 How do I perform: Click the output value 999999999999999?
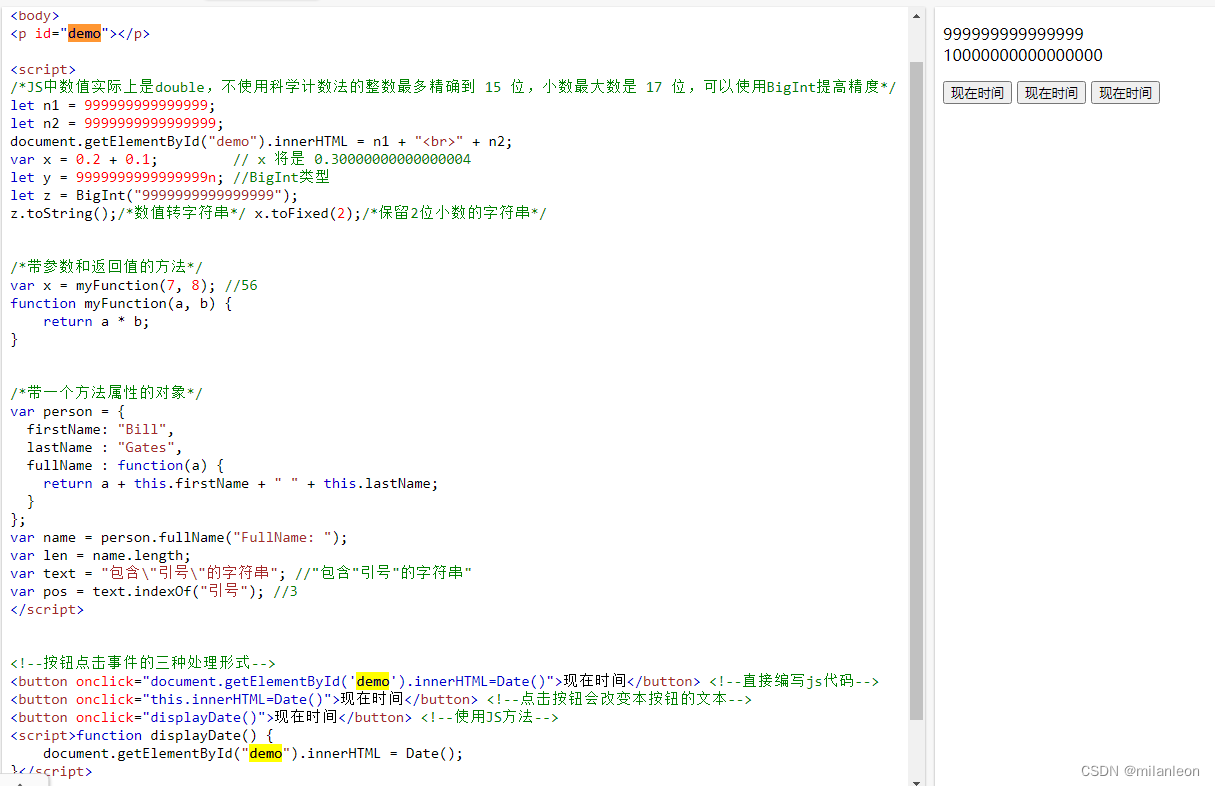click(x=1013, y=34)
